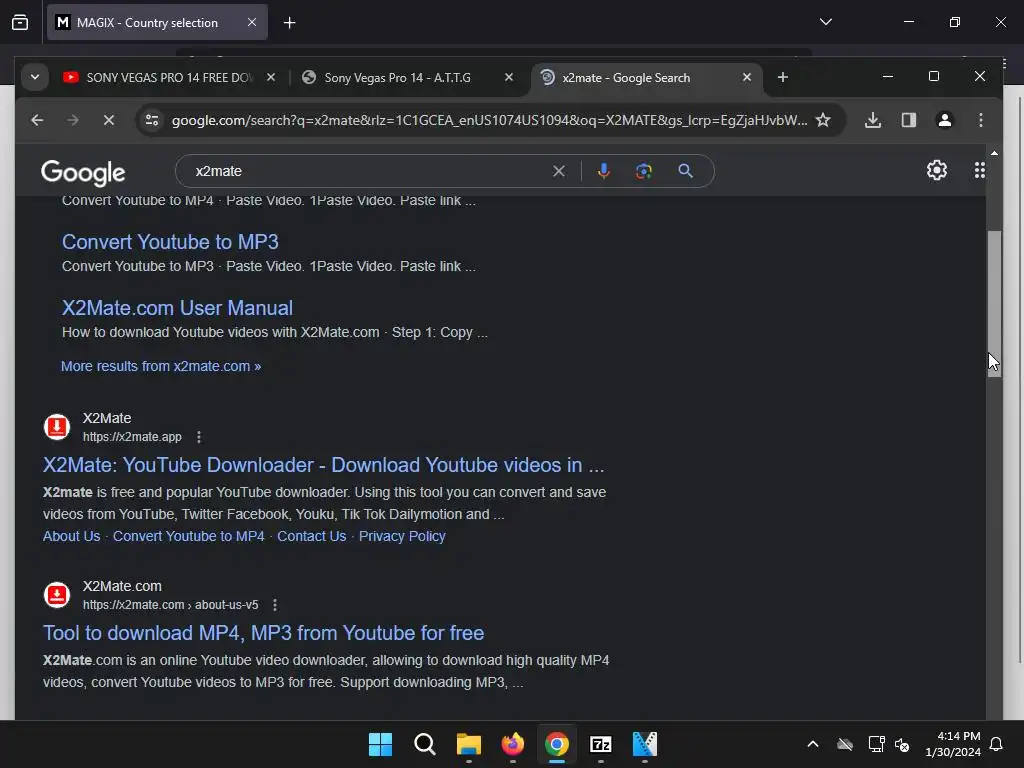The height and width of the screenshot is (768, 1024).
Task: Close the MAGIX Country selection tab
Action: (251, 22)
